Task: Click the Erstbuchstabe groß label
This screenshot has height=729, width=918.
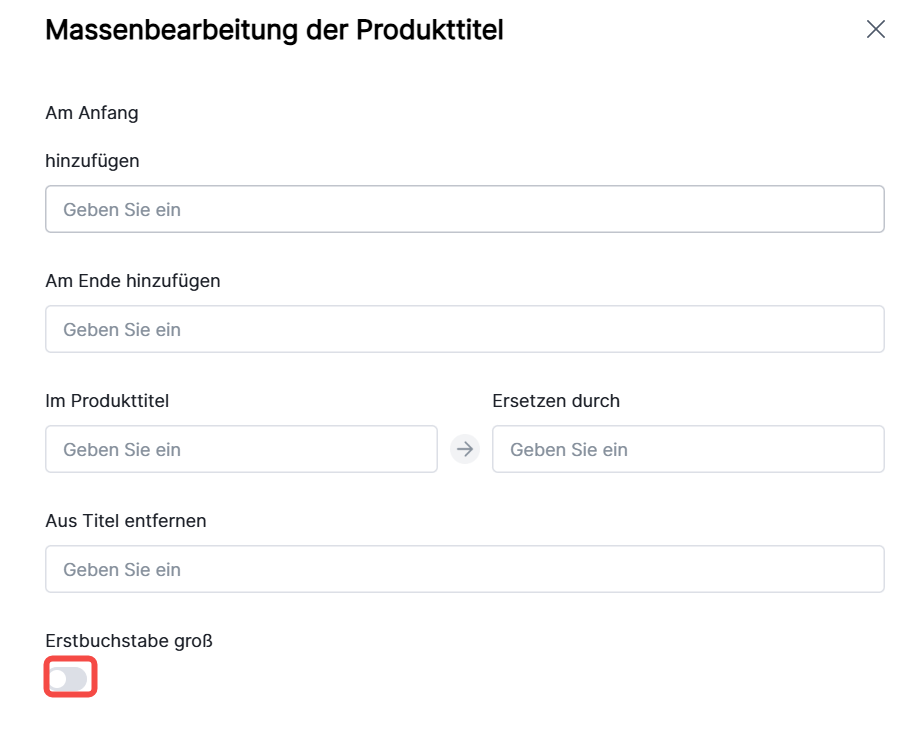Action: [x=129, y=641]
